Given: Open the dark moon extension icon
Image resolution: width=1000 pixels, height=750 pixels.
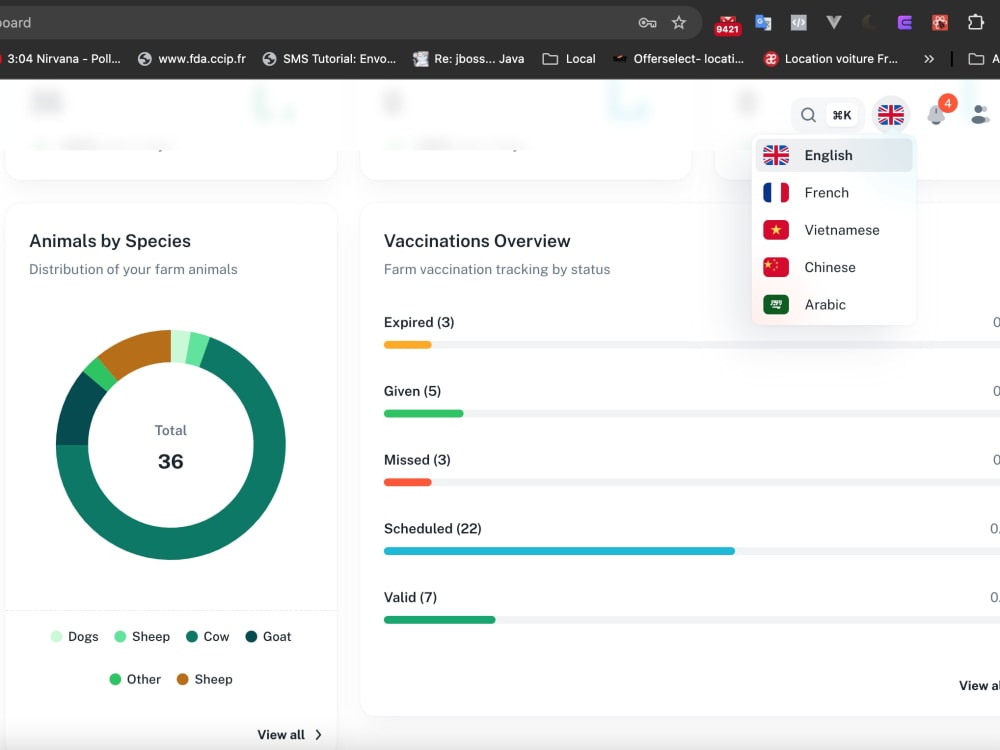Looking at the screenshot, I should click(x=869, y=23).
